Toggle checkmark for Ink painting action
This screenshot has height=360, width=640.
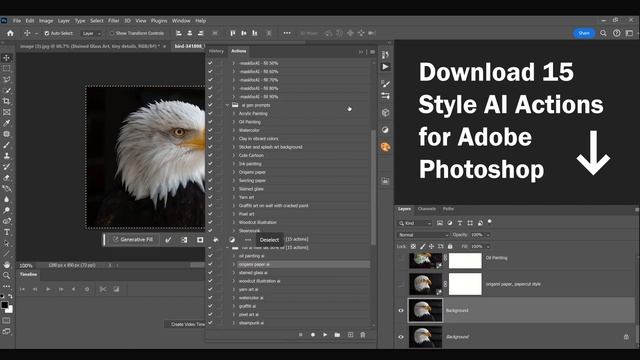(210, 164)
